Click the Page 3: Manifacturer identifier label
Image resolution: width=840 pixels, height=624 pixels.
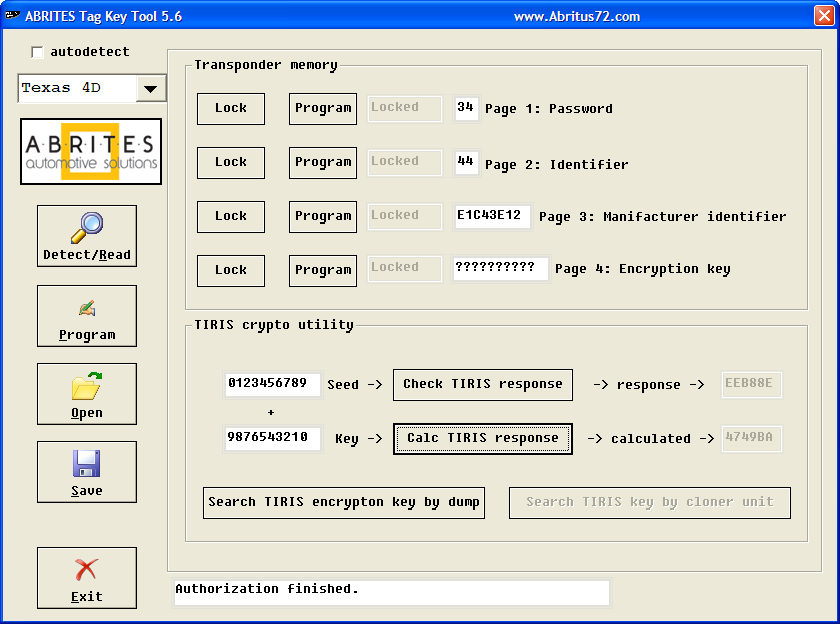coord(663,216)
